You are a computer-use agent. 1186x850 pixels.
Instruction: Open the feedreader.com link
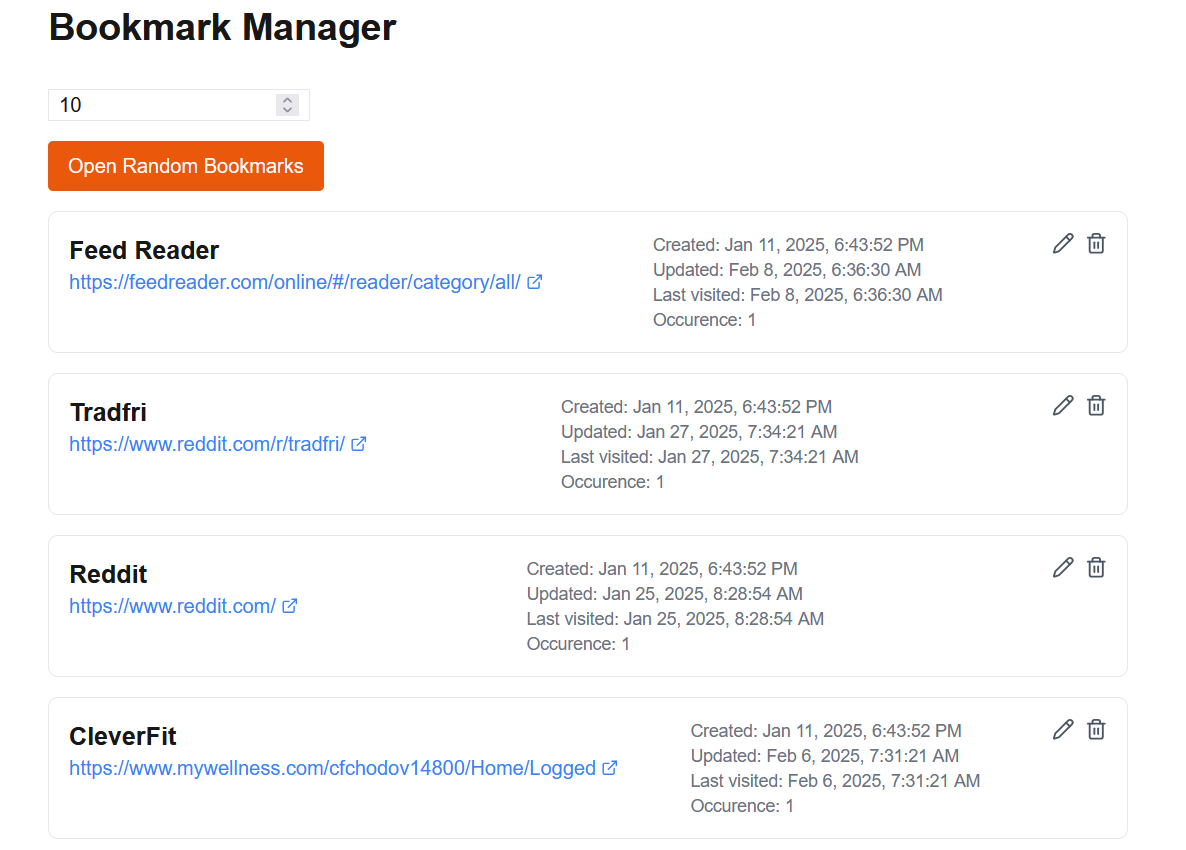[295, 282]
